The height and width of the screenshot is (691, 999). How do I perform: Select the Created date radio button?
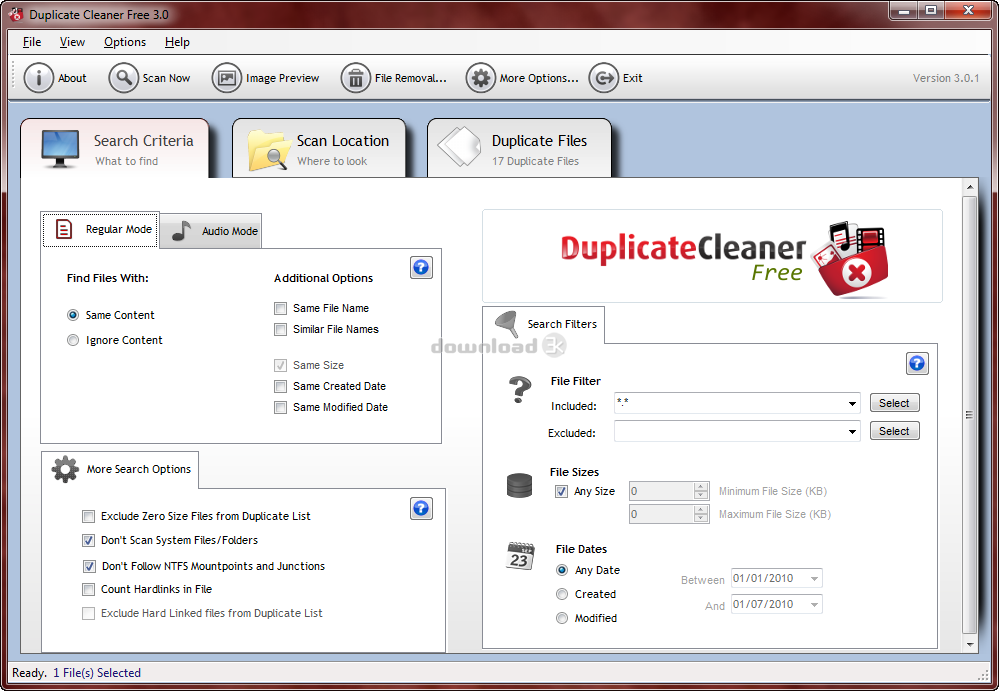point(562,594)
